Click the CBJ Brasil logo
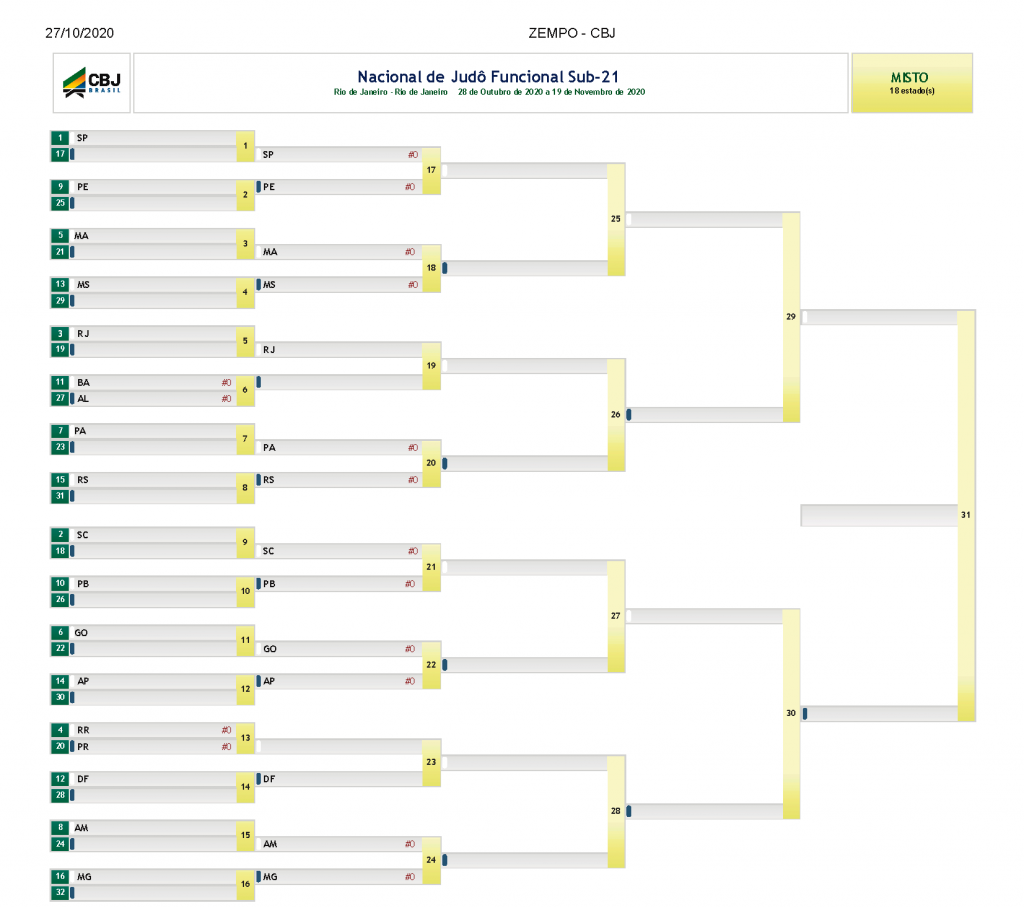 pyautogui.click(x=91, y=83)
